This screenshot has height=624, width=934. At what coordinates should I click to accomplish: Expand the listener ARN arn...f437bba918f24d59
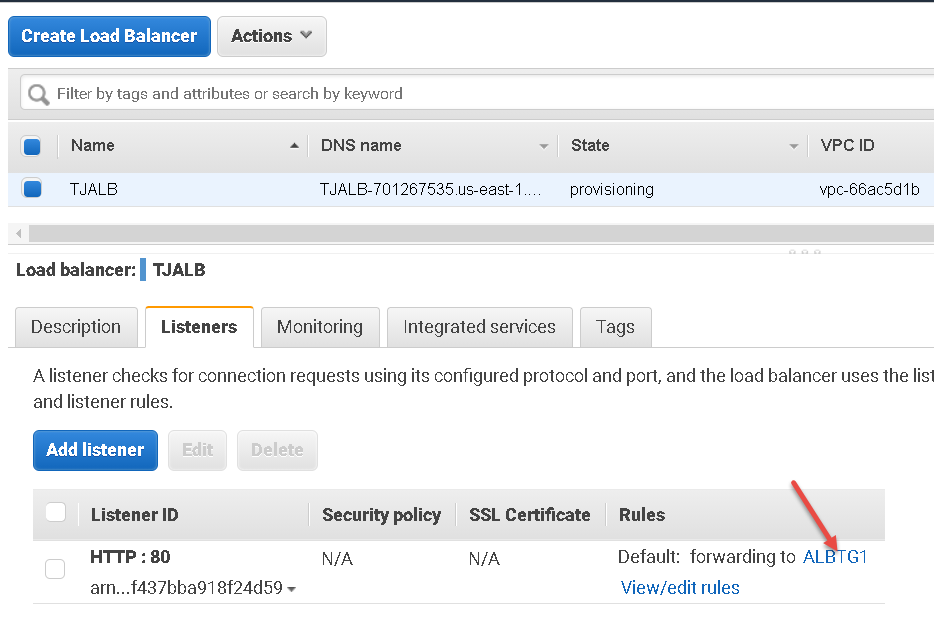291,590
